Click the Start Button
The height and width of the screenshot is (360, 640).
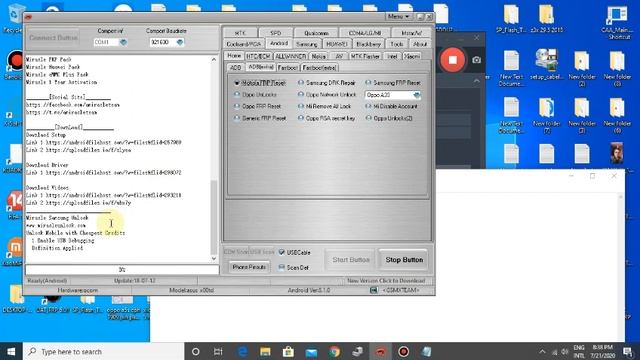[x=351, y=260]
